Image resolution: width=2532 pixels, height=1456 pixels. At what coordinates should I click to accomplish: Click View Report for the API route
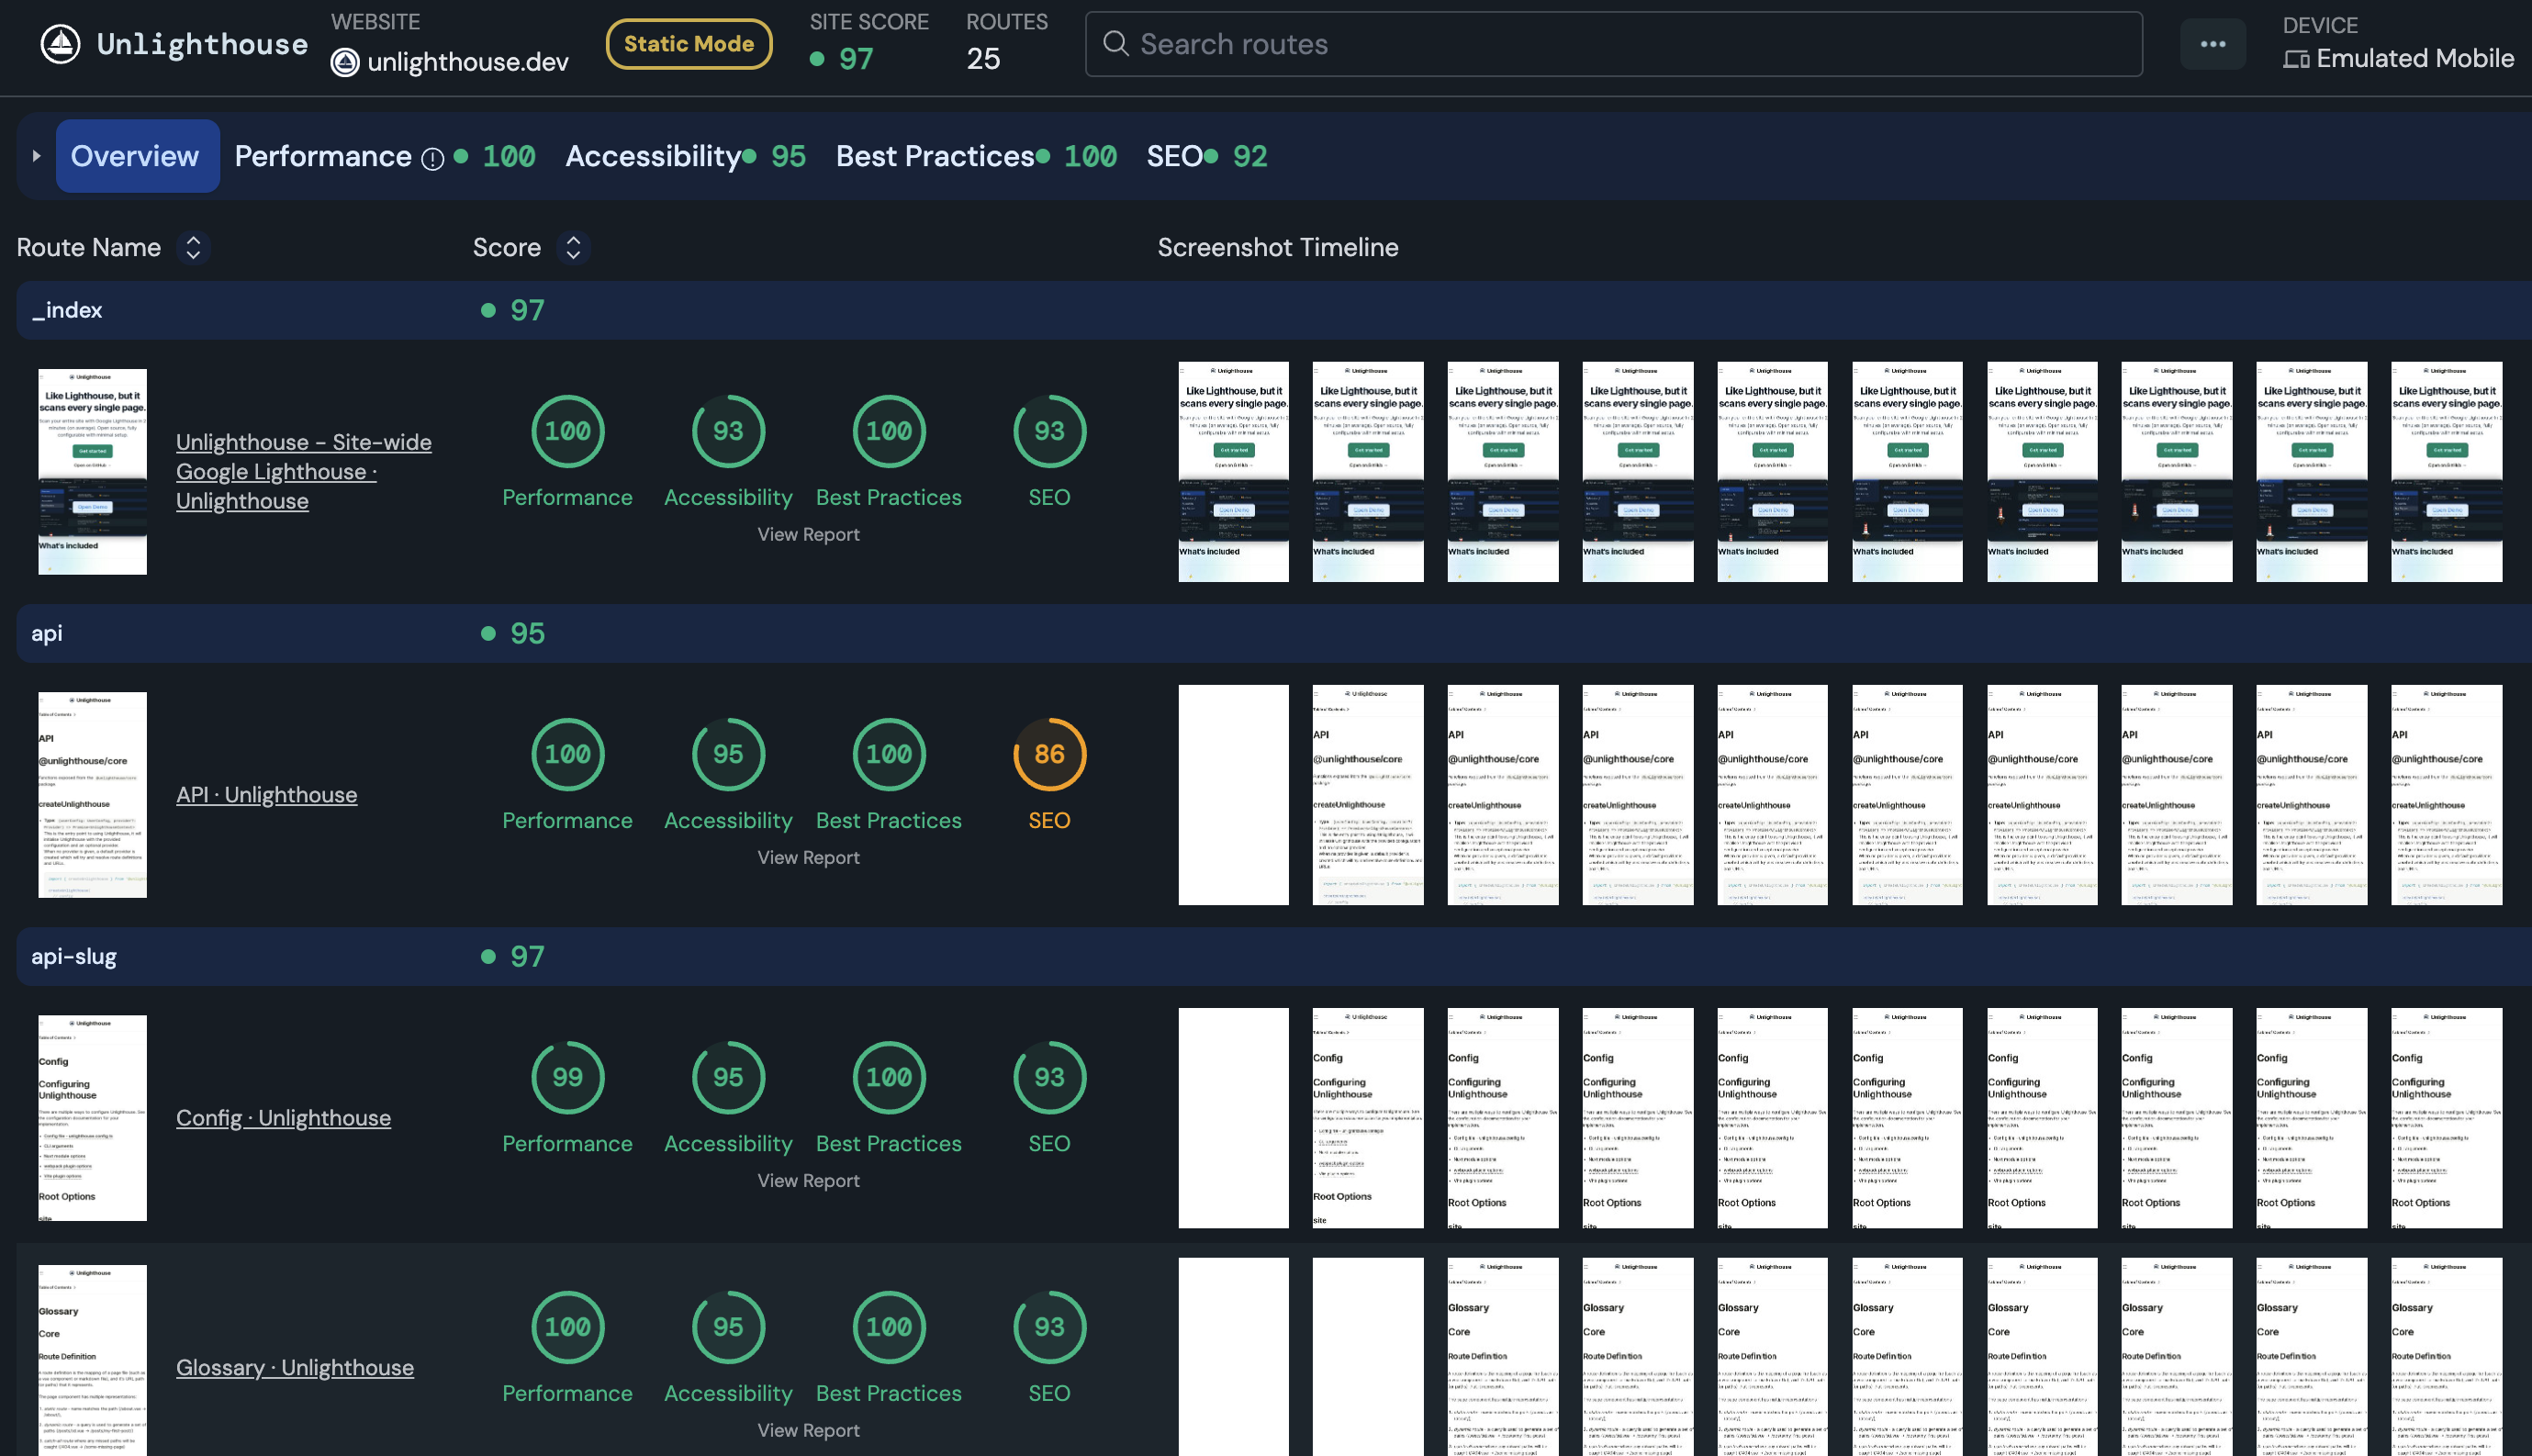coord(808,857)
